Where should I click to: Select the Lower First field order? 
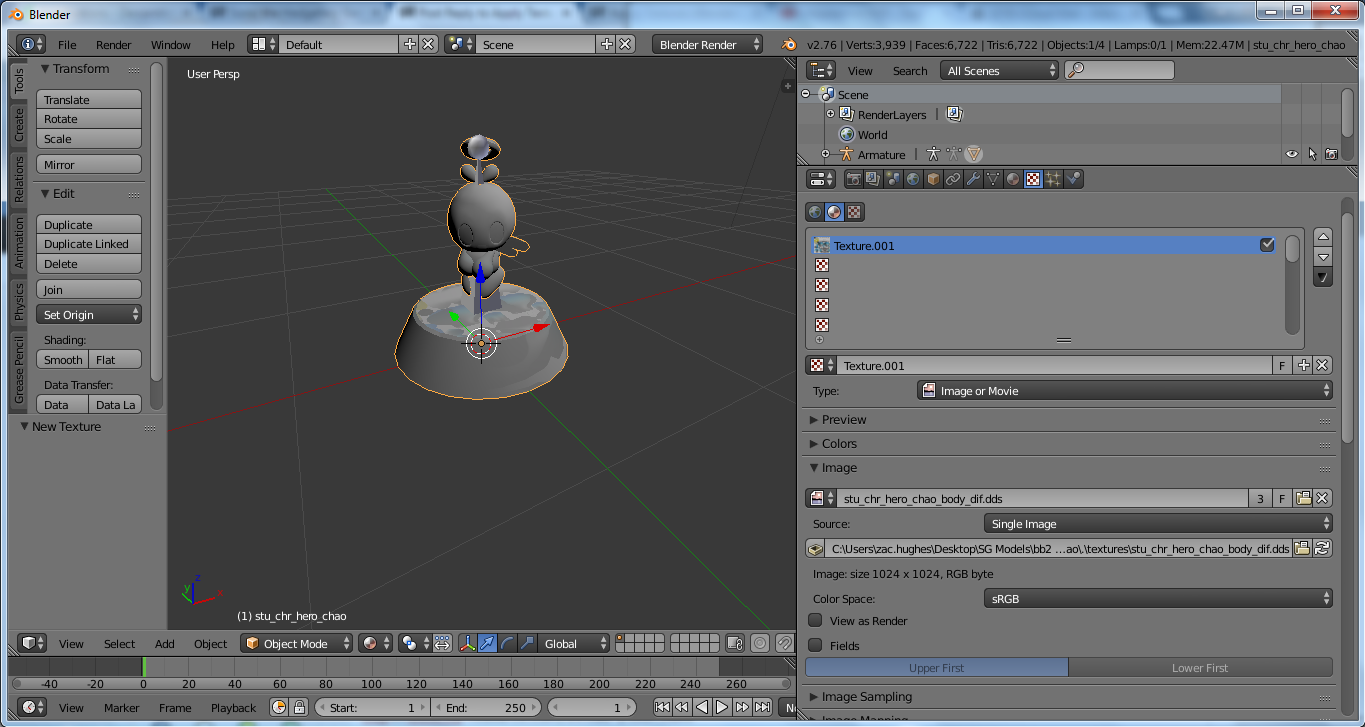[x=1200, y=668]
